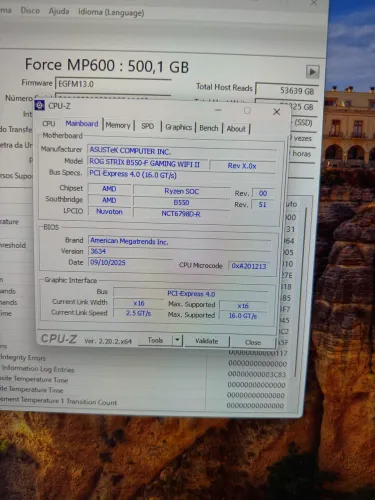Image resolution: width=375 pixels, height=500 pixels.
Task: Show the About tab in CPU-Z
Action: click(236, 129)
